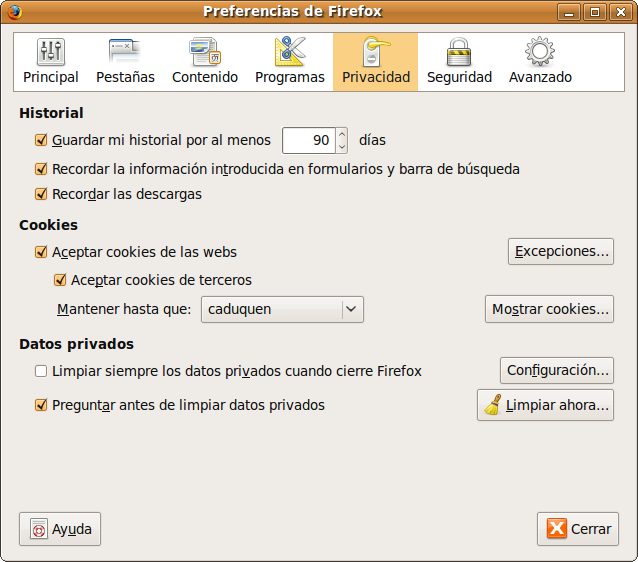The height and width of the screenshot is (562, 638).
Task: Switch to the Programas preferences icon
Action: click(x=289, y=52)
